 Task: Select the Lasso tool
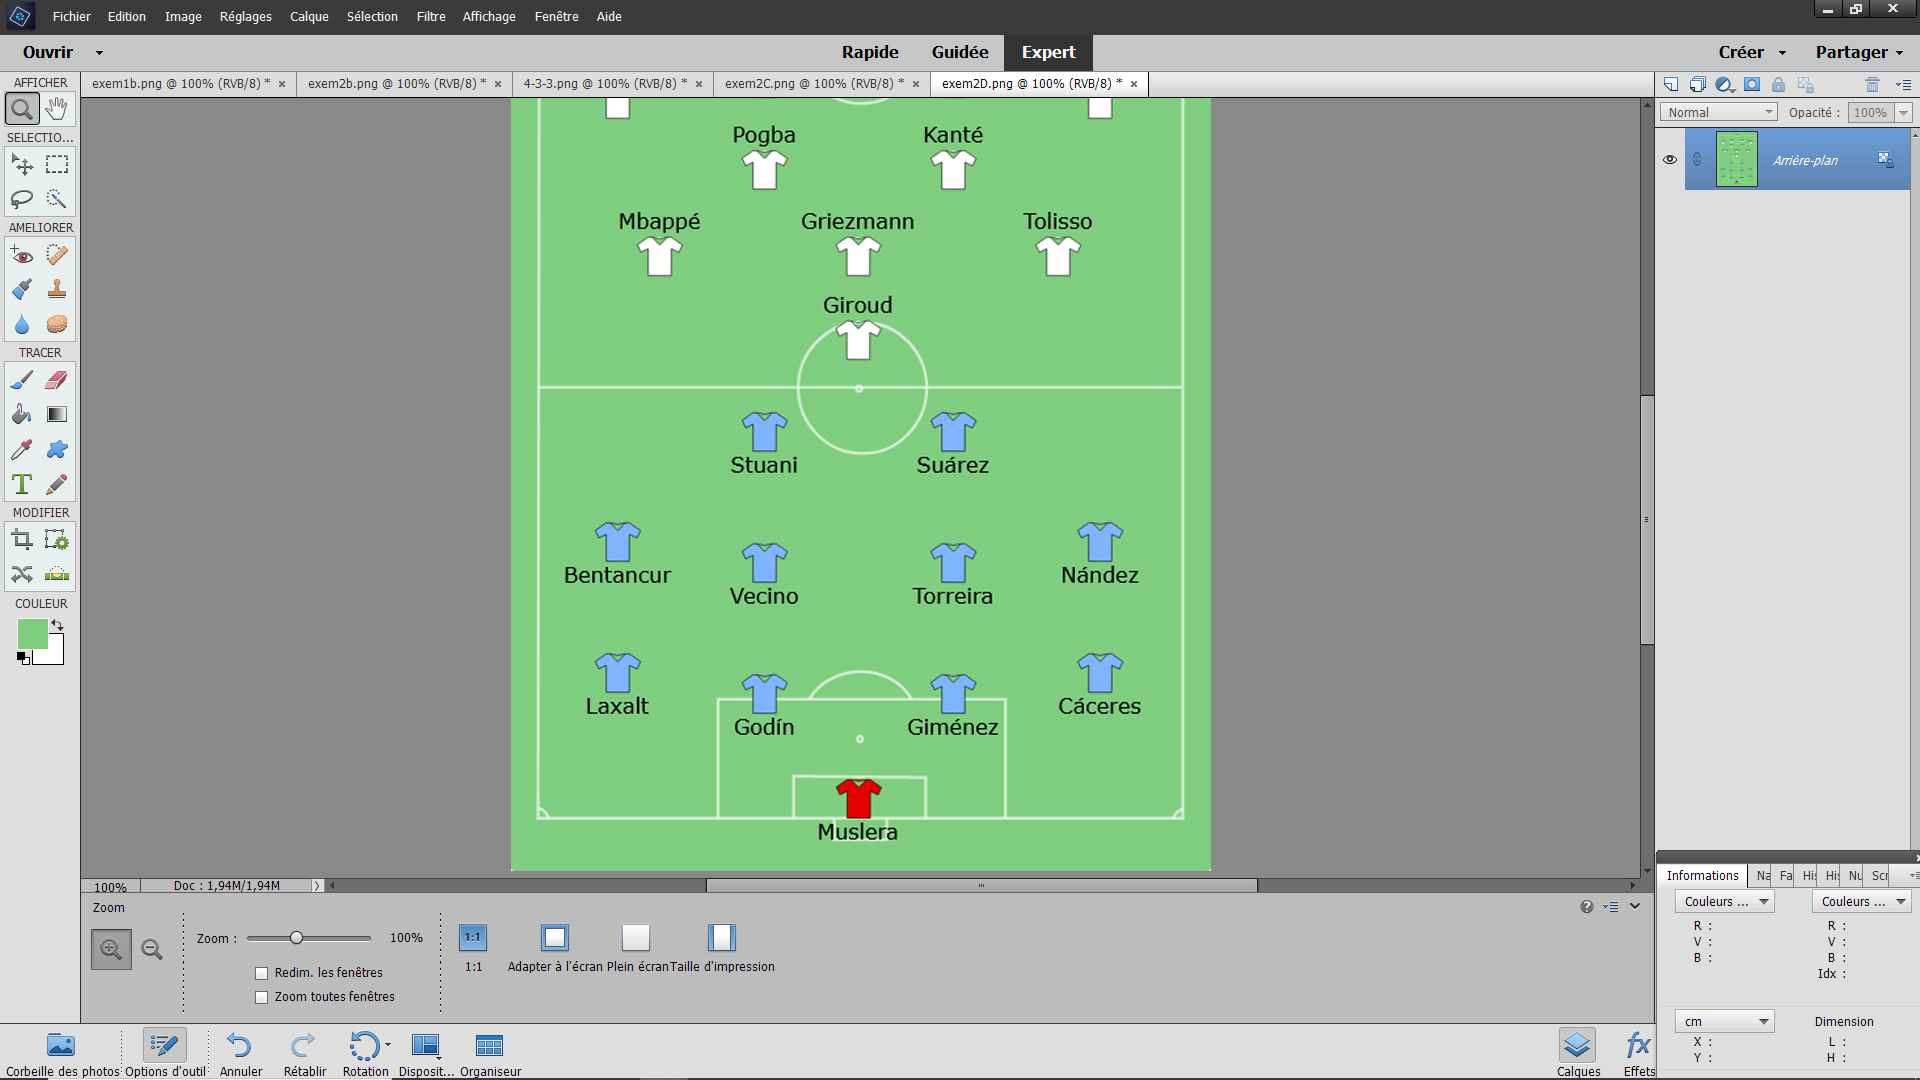point(22,199)
